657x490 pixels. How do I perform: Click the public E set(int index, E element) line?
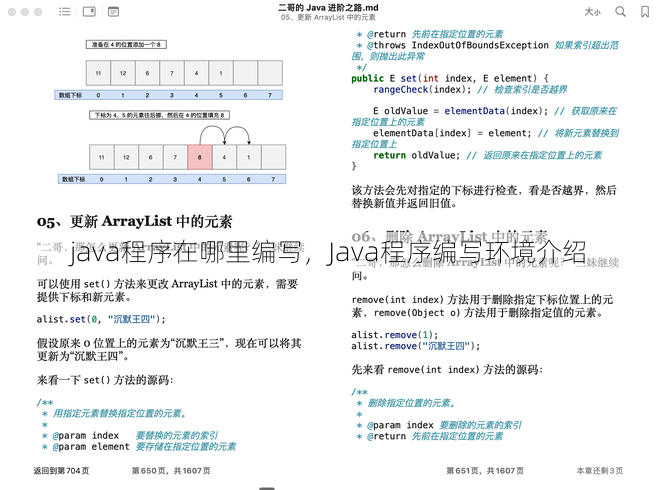pyautogui.click(x=450, y=78)
